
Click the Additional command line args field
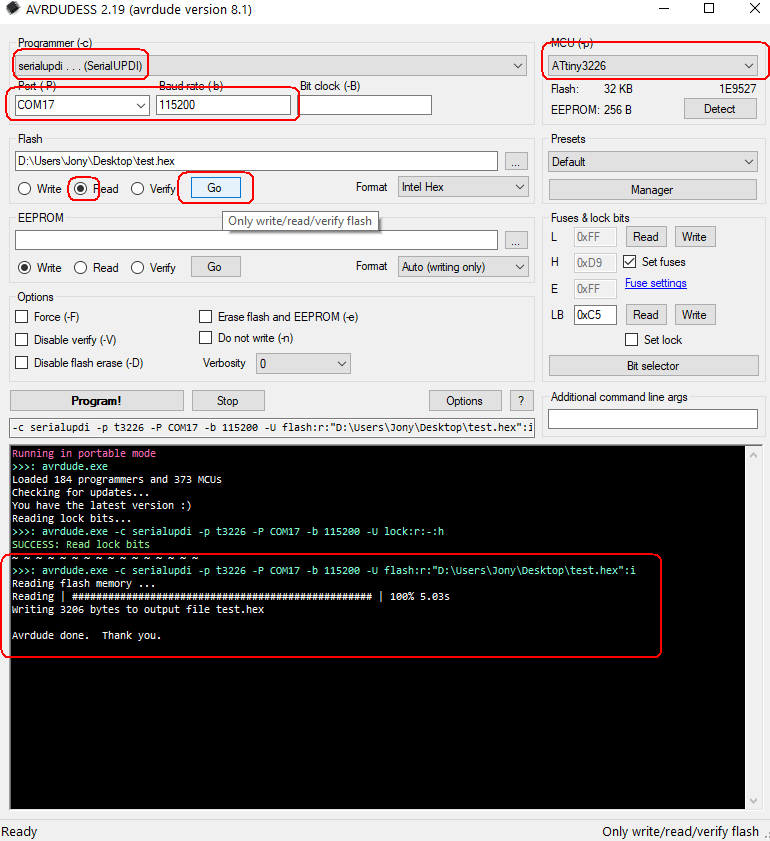pyautogui.click(x=653, y=419)
